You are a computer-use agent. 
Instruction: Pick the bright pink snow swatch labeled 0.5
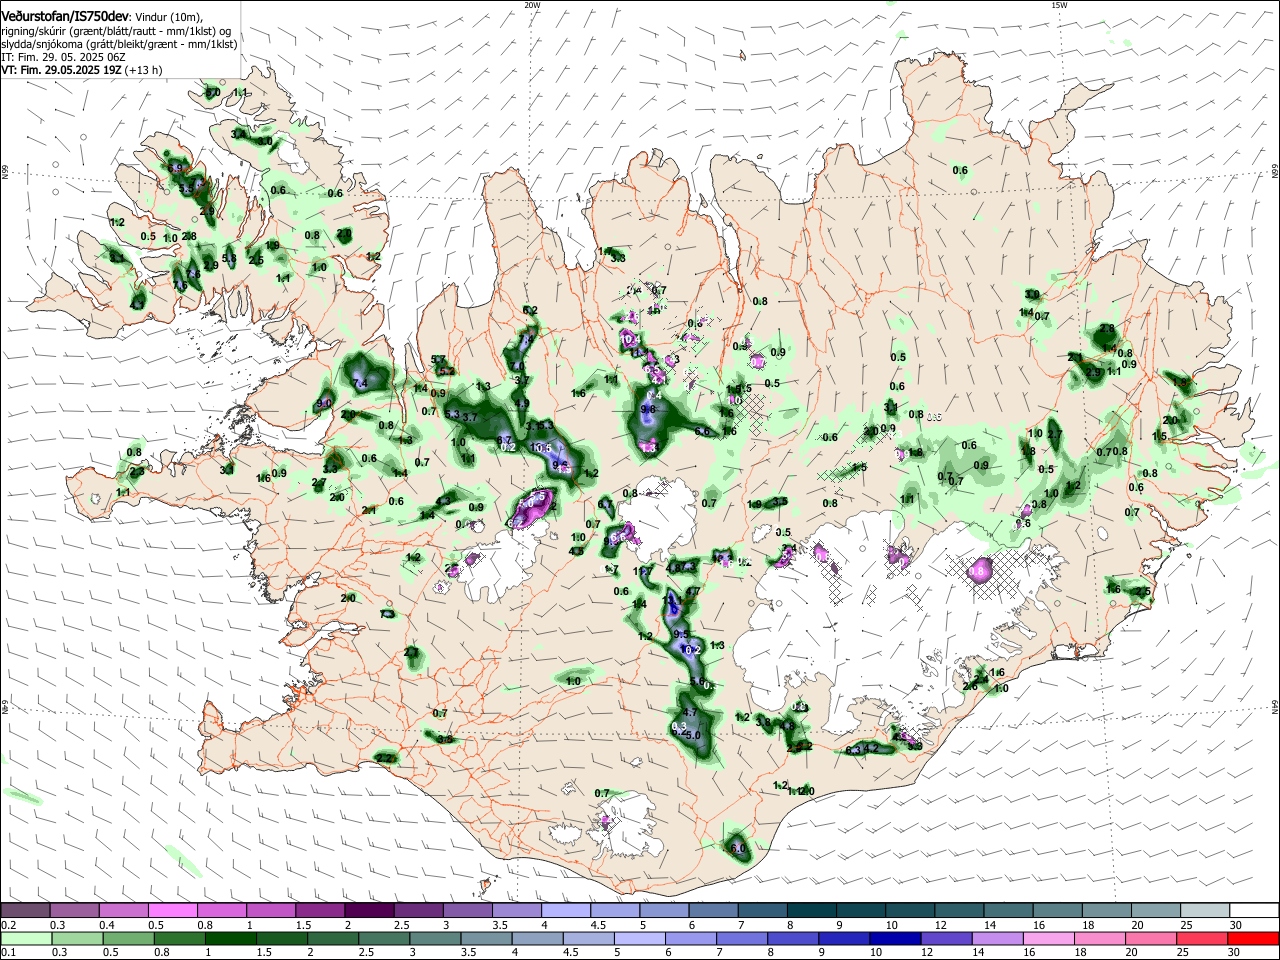[172, 911]
